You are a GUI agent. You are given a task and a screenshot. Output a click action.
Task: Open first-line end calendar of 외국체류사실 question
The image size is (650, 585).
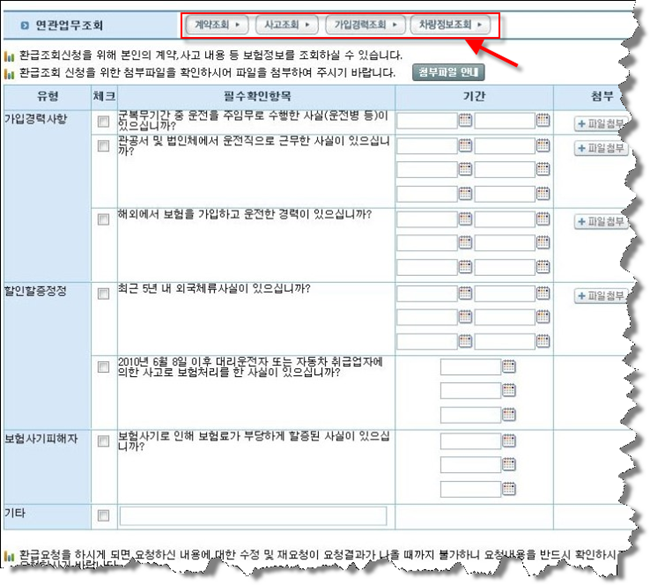point(543,294)
